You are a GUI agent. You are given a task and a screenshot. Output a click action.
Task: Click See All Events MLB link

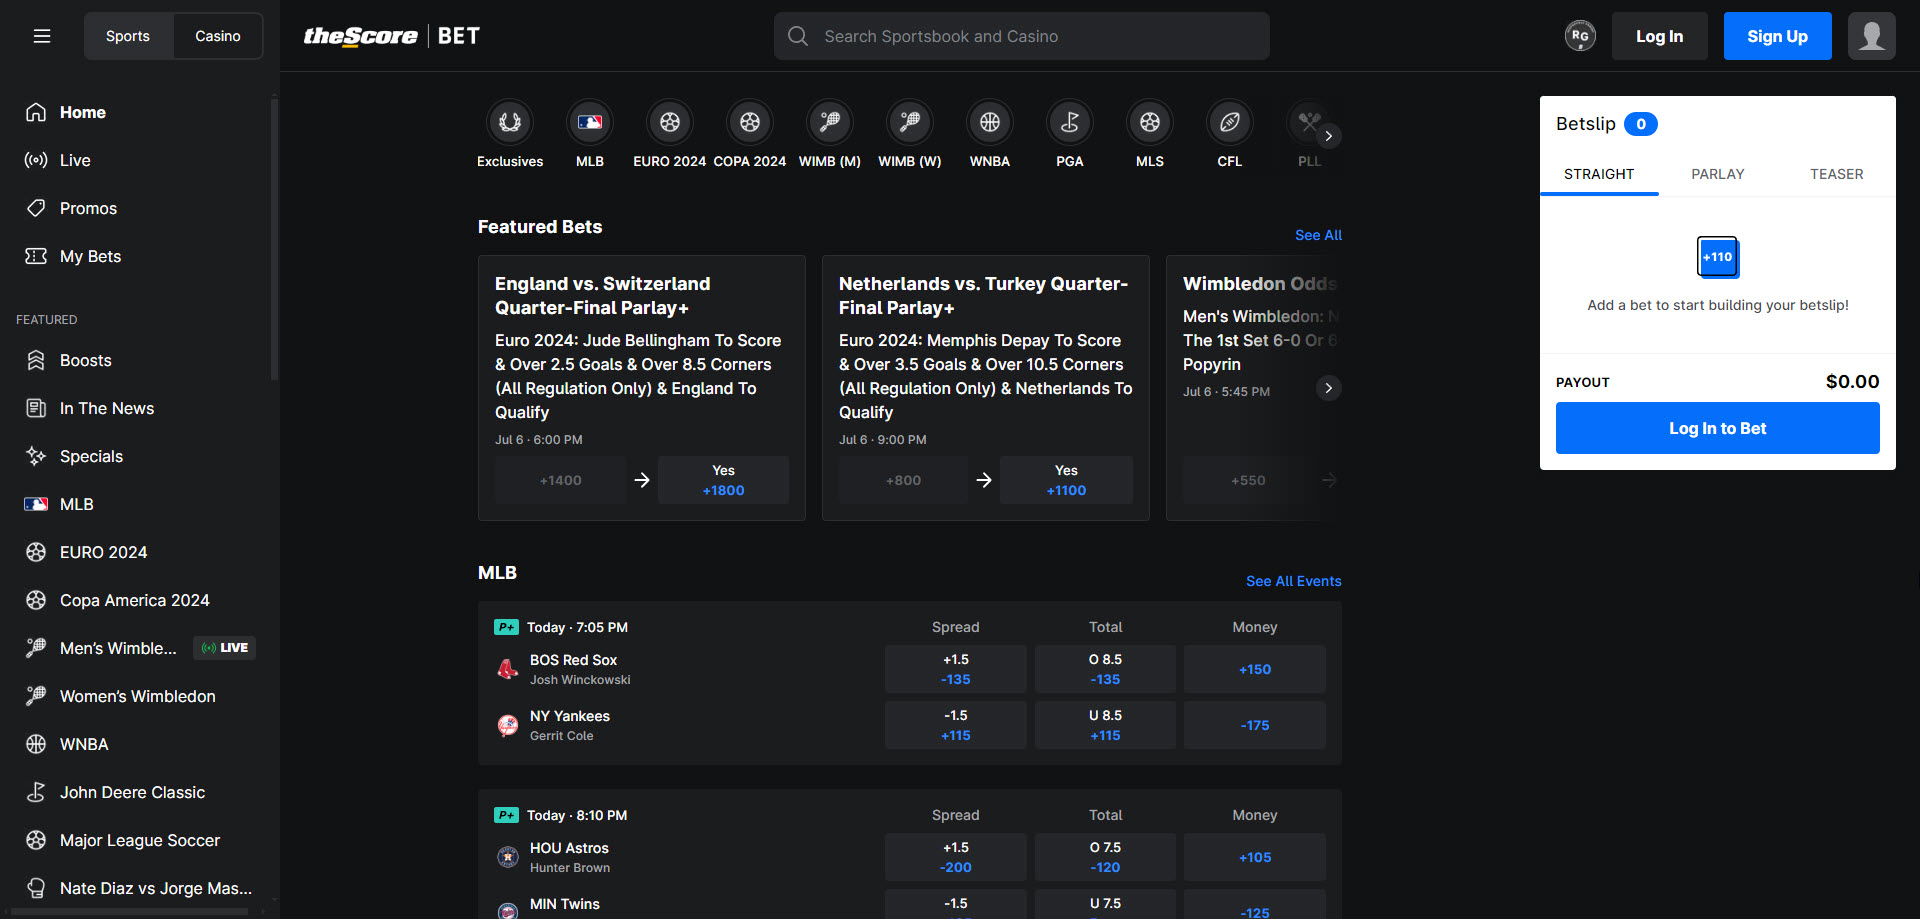[1293, 581]
